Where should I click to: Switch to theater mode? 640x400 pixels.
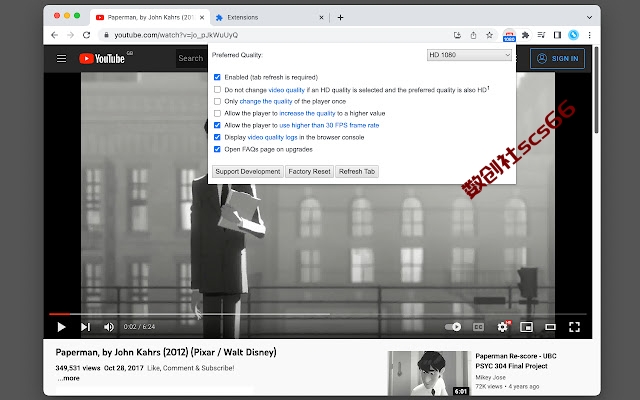click(x=550, y=327)
